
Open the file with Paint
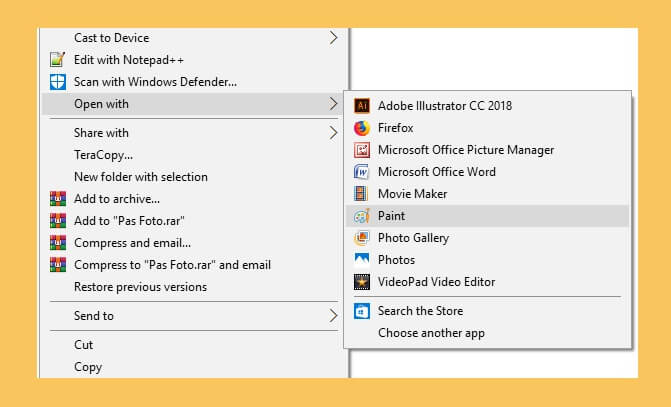coord(487,216)
